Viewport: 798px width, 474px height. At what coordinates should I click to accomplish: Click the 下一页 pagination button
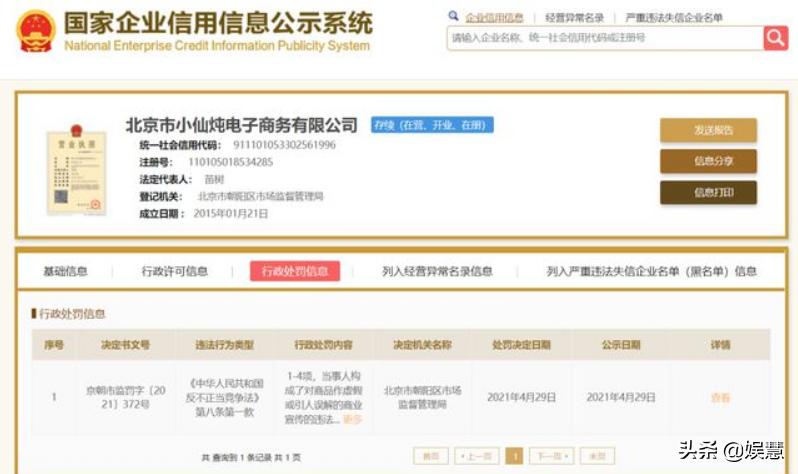(x=551, y=456)
